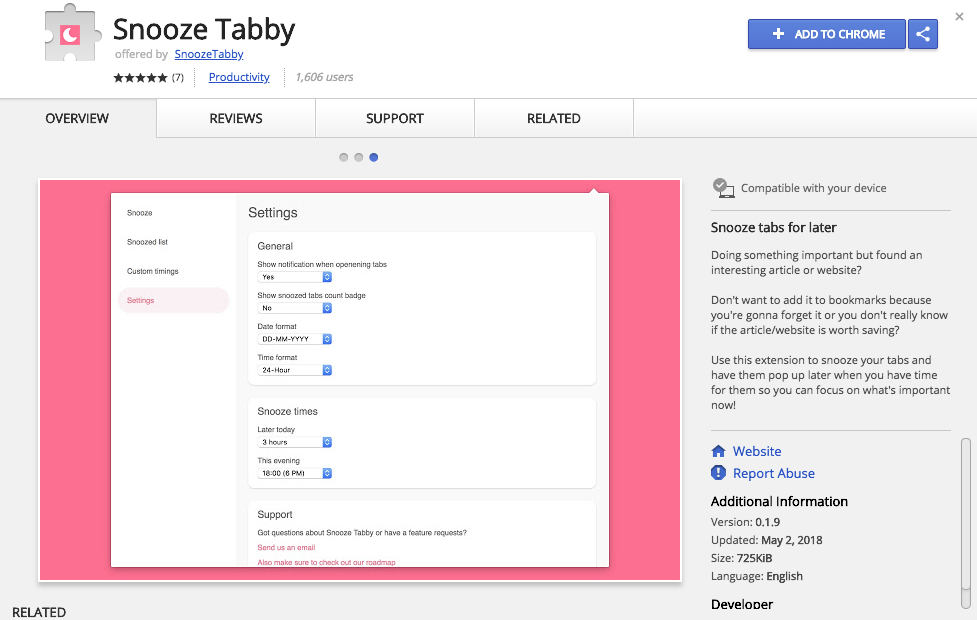Click the Snooze Tabby extension puzzle icon
The height and width of the screenshot is (620, 977).
pos(72,32)
